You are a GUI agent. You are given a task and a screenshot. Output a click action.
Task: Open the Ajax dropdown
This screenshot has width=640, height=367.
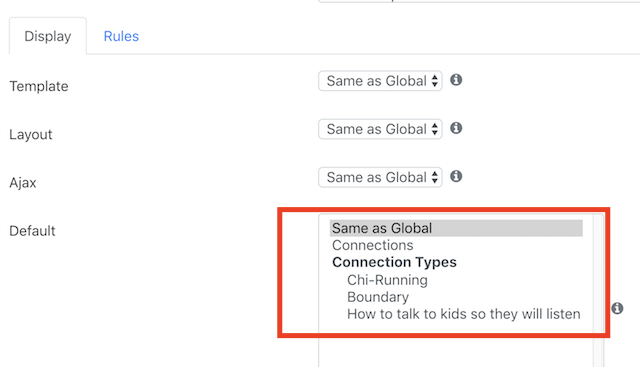pos(380,177)
